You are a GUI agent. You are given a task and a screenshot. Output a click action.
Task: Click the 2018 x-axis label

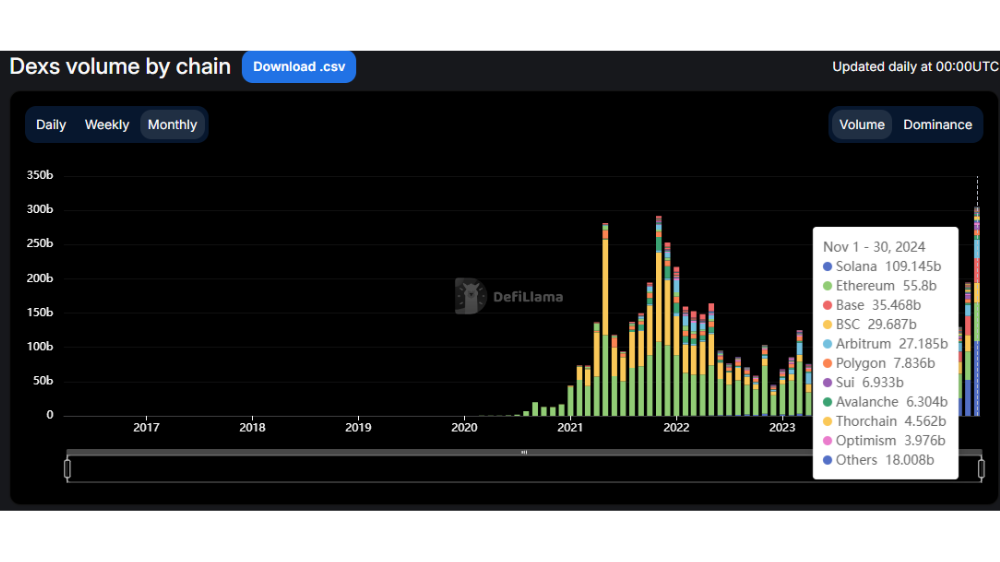pos(252,427)
